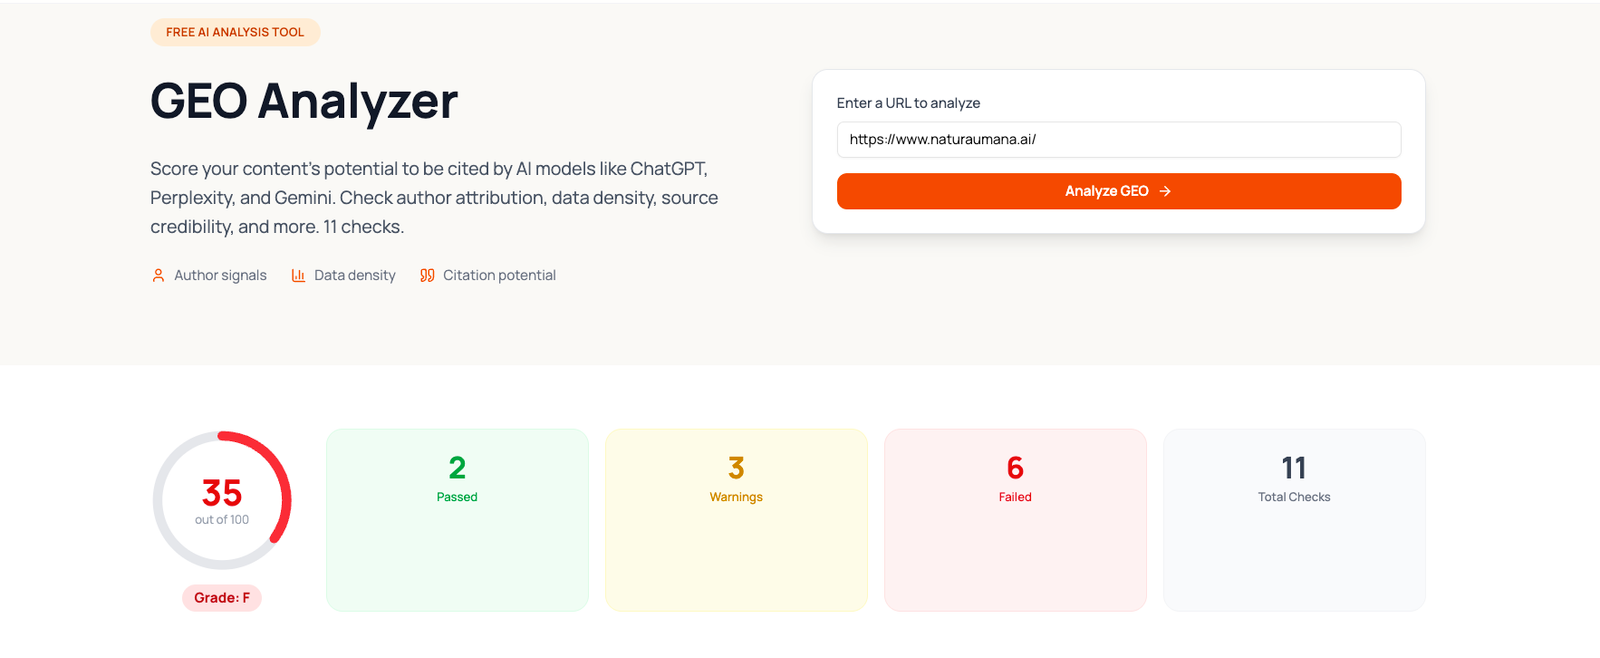Open the red Failed summary card

coord(1015,520)
